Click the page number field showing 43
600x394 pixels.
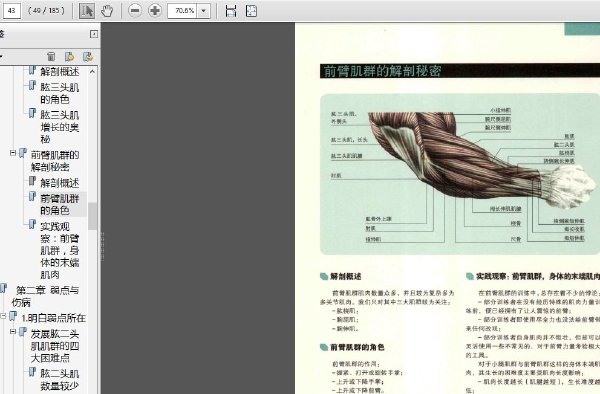click(11, 11)
